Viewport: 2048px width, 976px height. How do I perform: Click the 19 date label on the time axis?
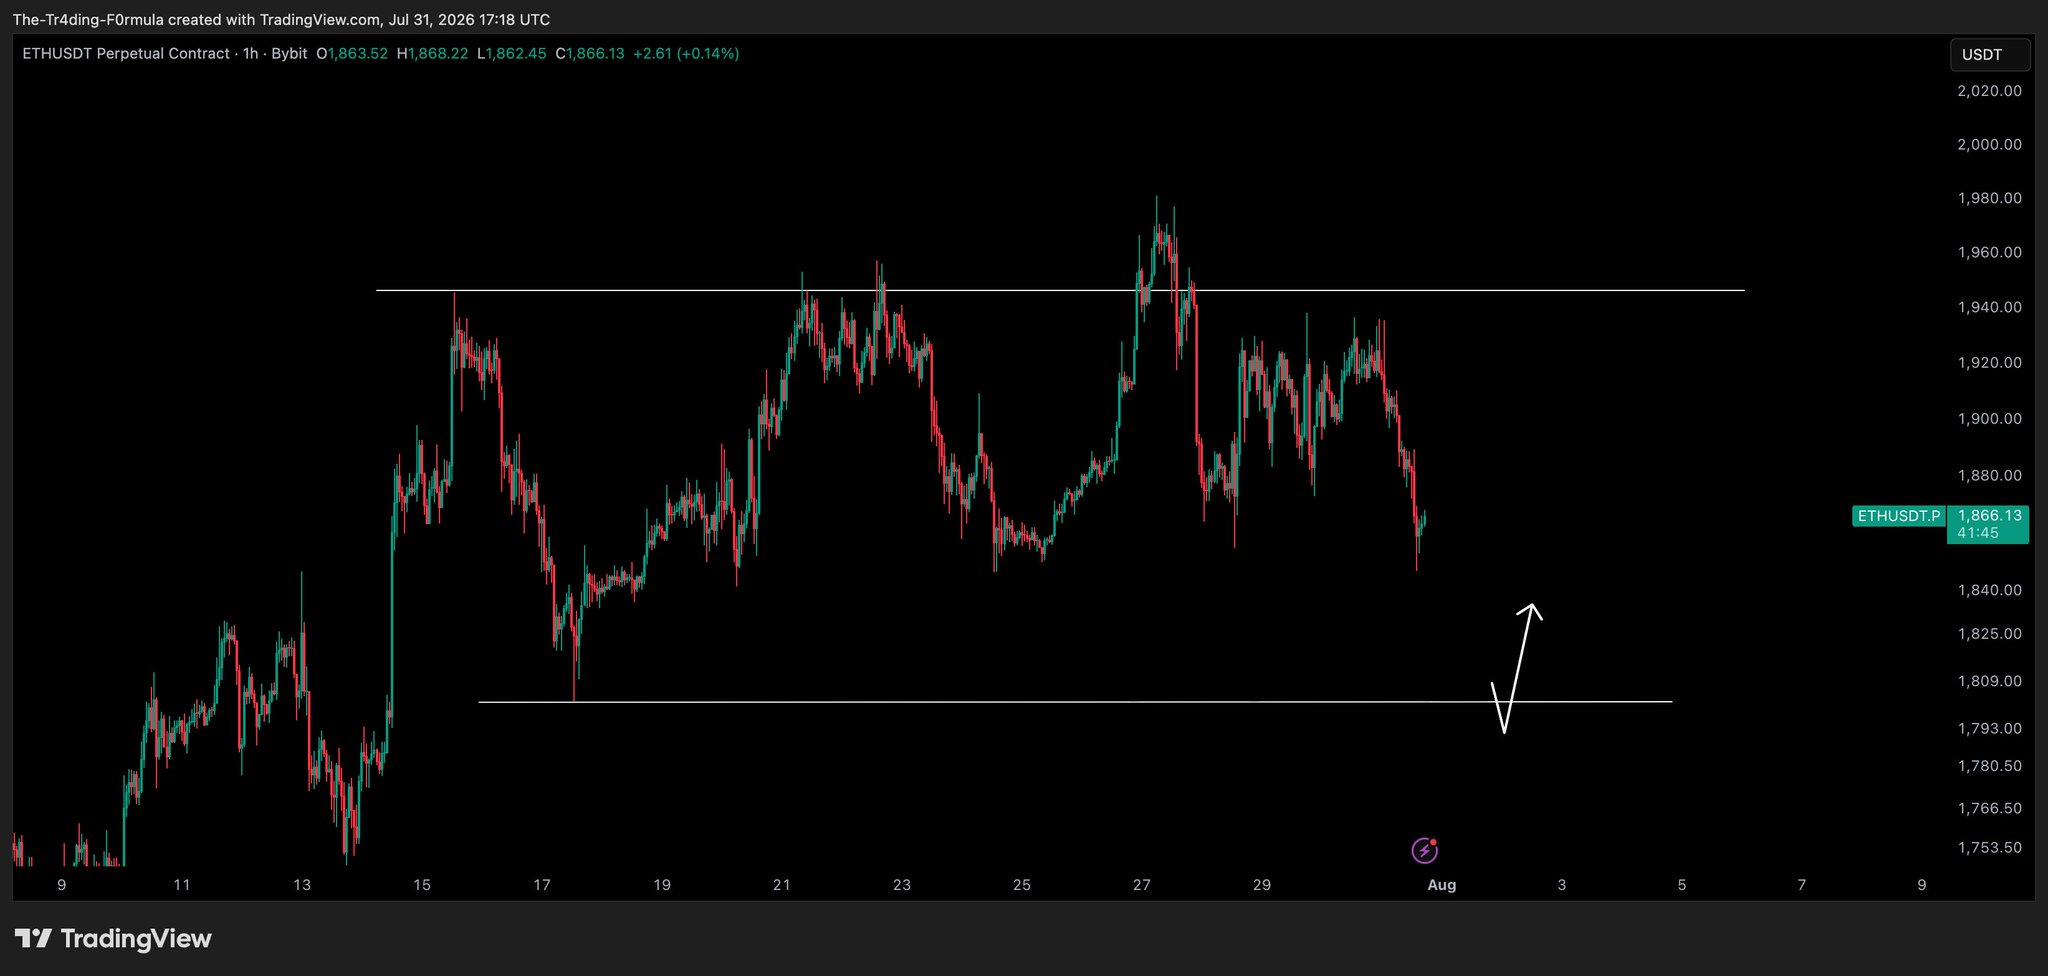662,885
